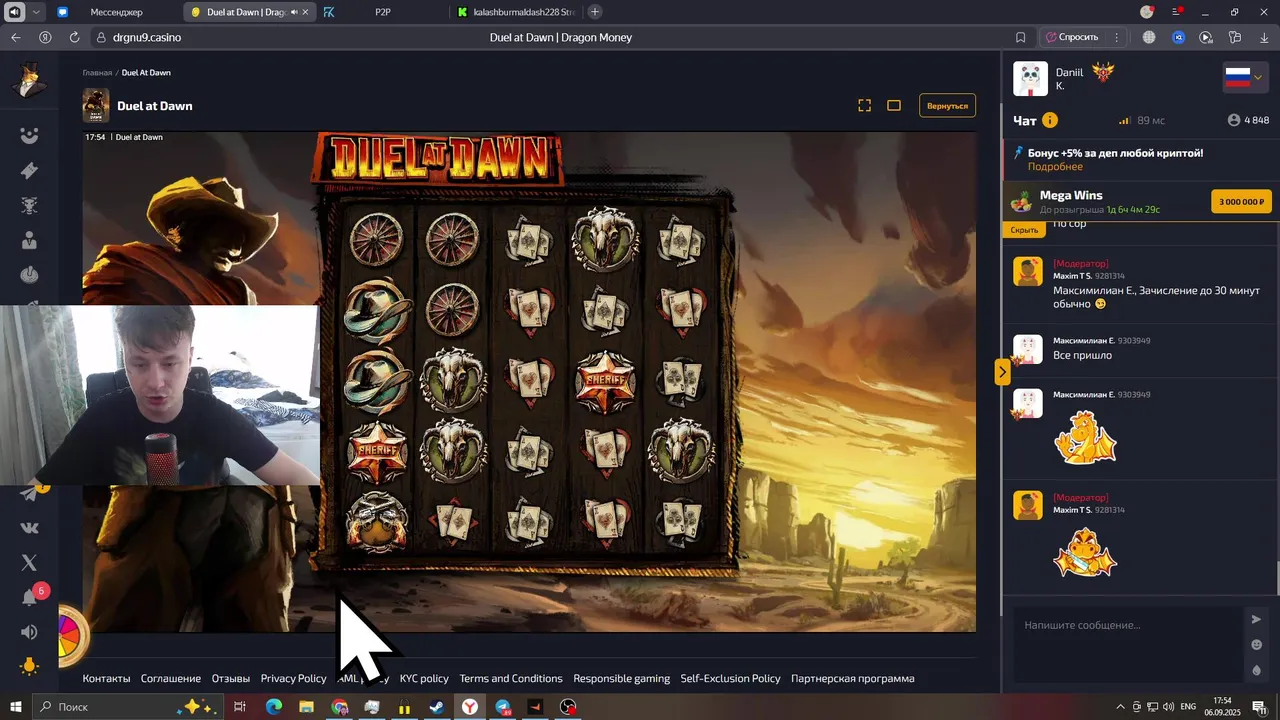Open the emoji picker in chat
The image size is (1280, 720).
[x=1257, y=645]
